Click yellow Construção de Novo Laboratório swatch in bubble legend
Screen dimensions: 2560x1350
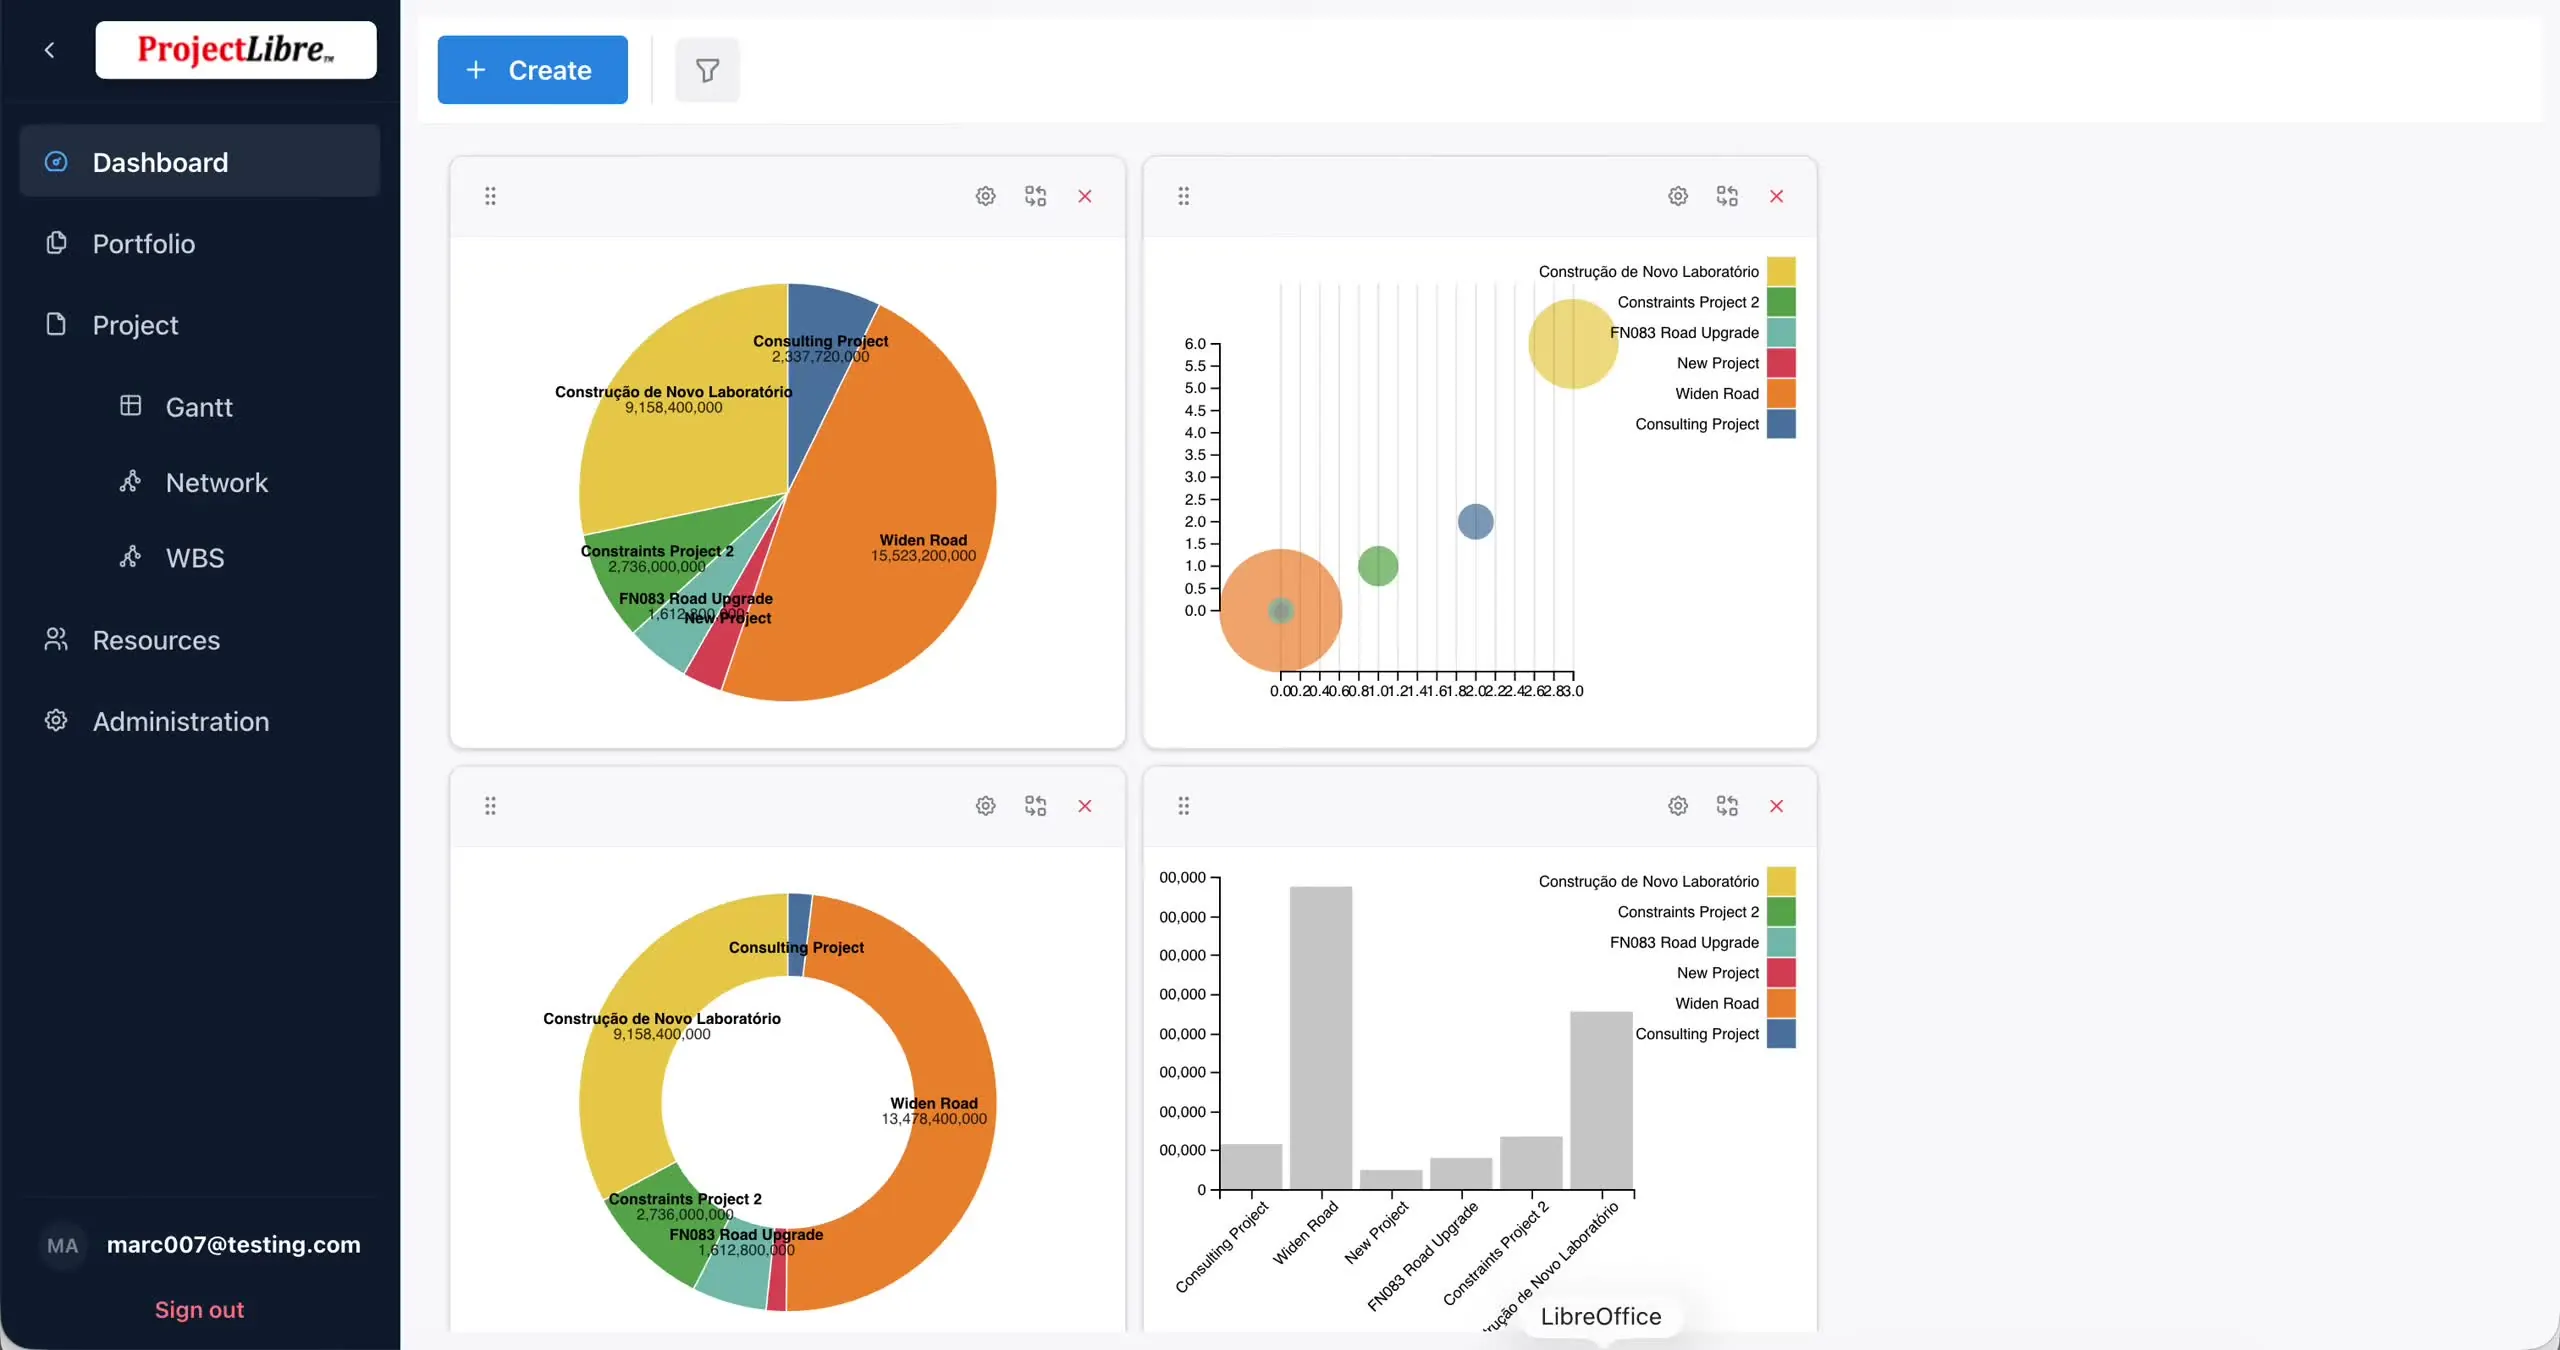tap(1781, 271)
